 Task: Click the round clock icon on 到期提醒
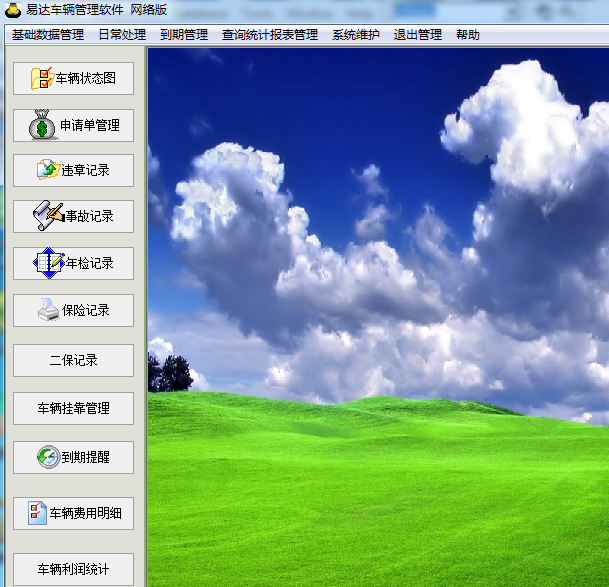coord(49,457)
